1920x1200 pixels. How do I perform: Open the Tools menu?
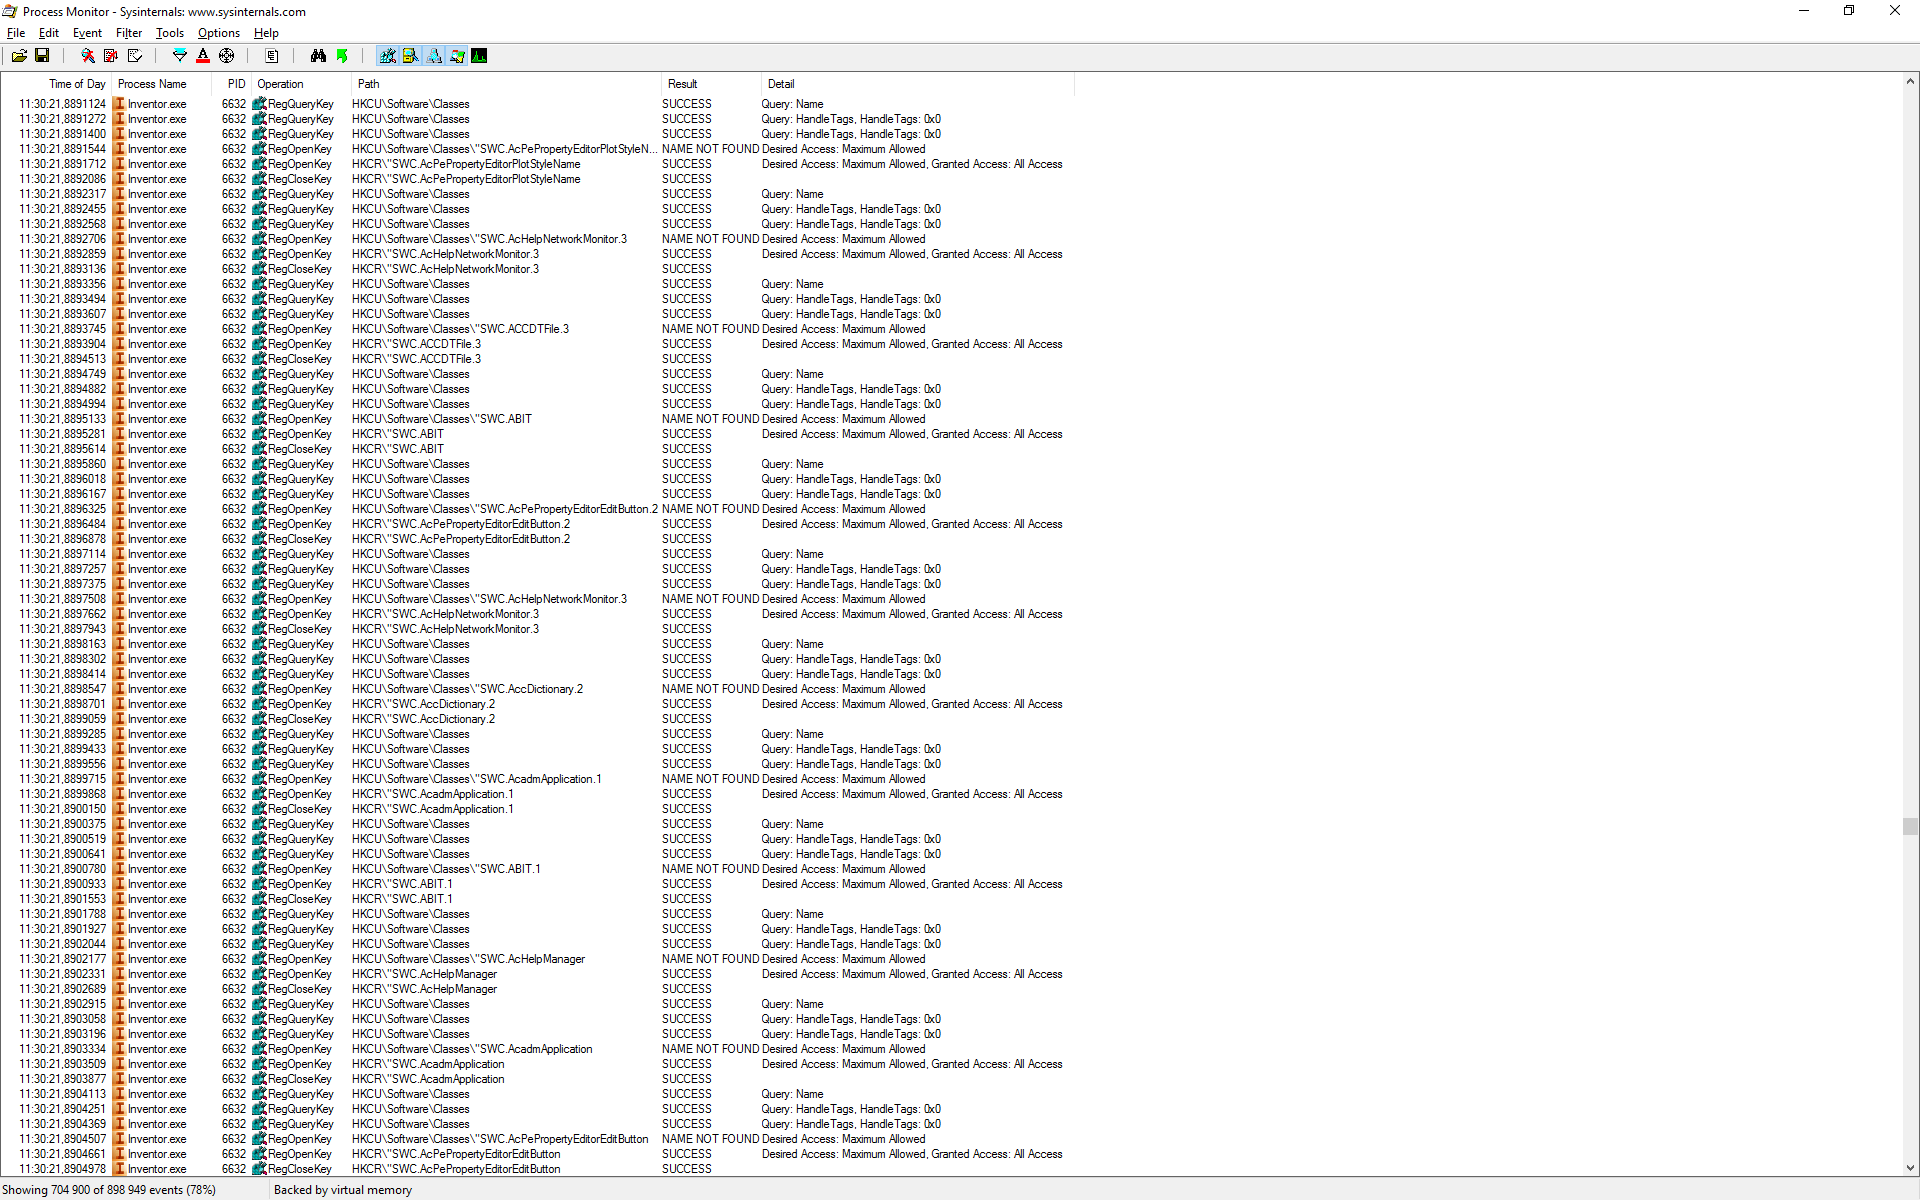click(x=170, y=33)
